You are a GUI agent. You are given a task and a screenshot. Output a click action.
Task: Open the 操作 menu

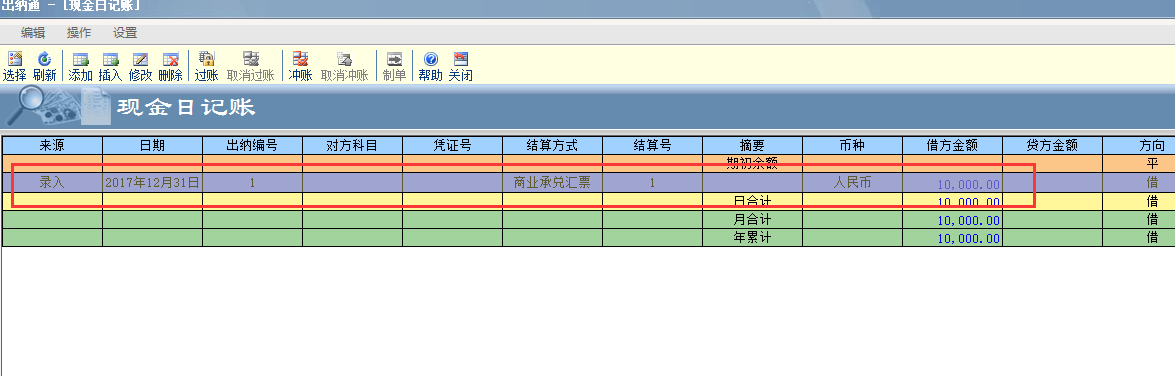79,33
